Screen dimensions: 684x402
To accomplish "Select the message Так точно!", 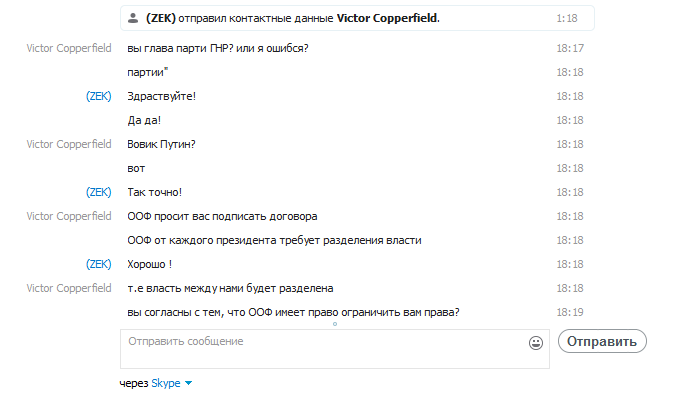I will coord(155,192).
